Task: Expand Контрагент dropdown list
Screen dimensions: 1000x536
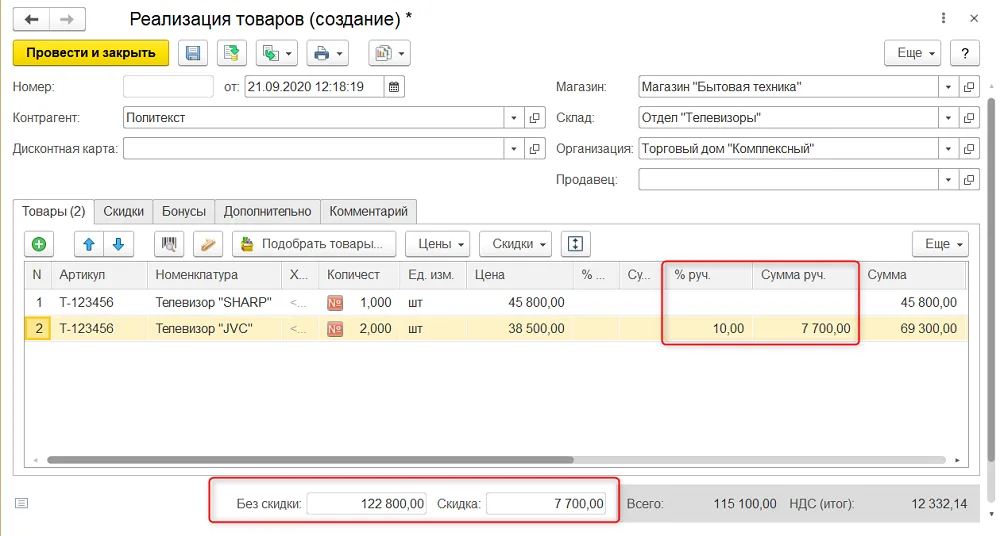Action: [x=513, y=118]
